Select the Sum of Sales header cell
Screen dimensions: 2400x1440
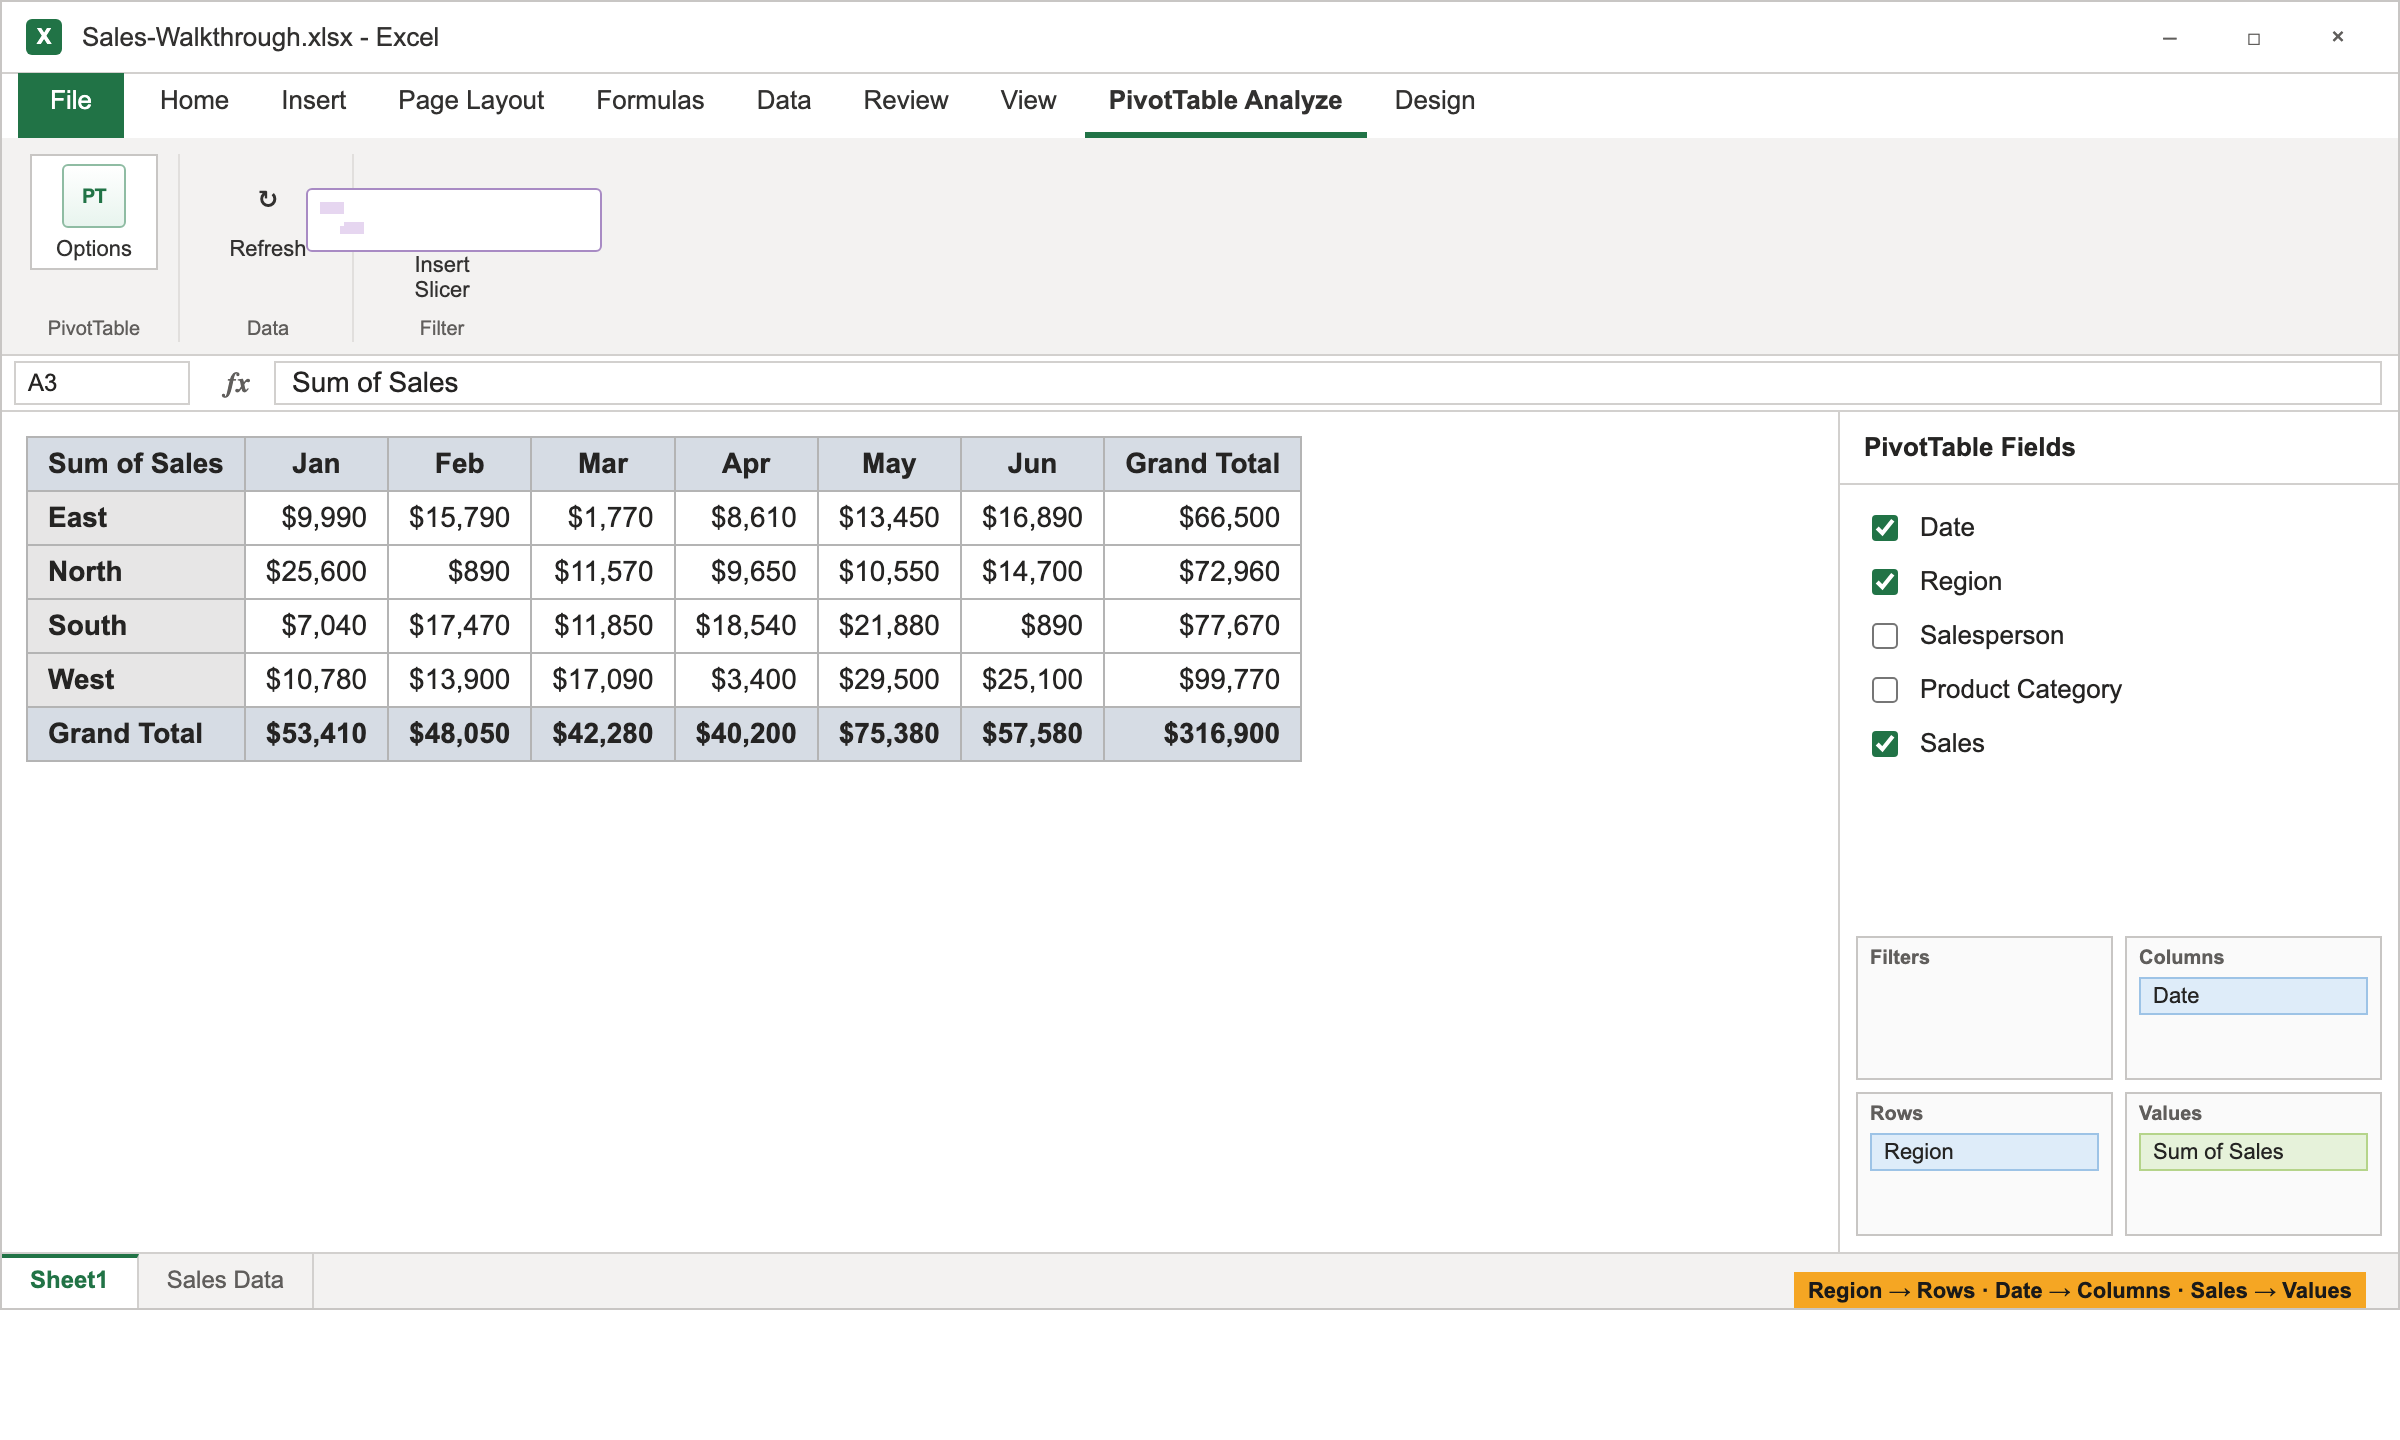click(136, 464)
